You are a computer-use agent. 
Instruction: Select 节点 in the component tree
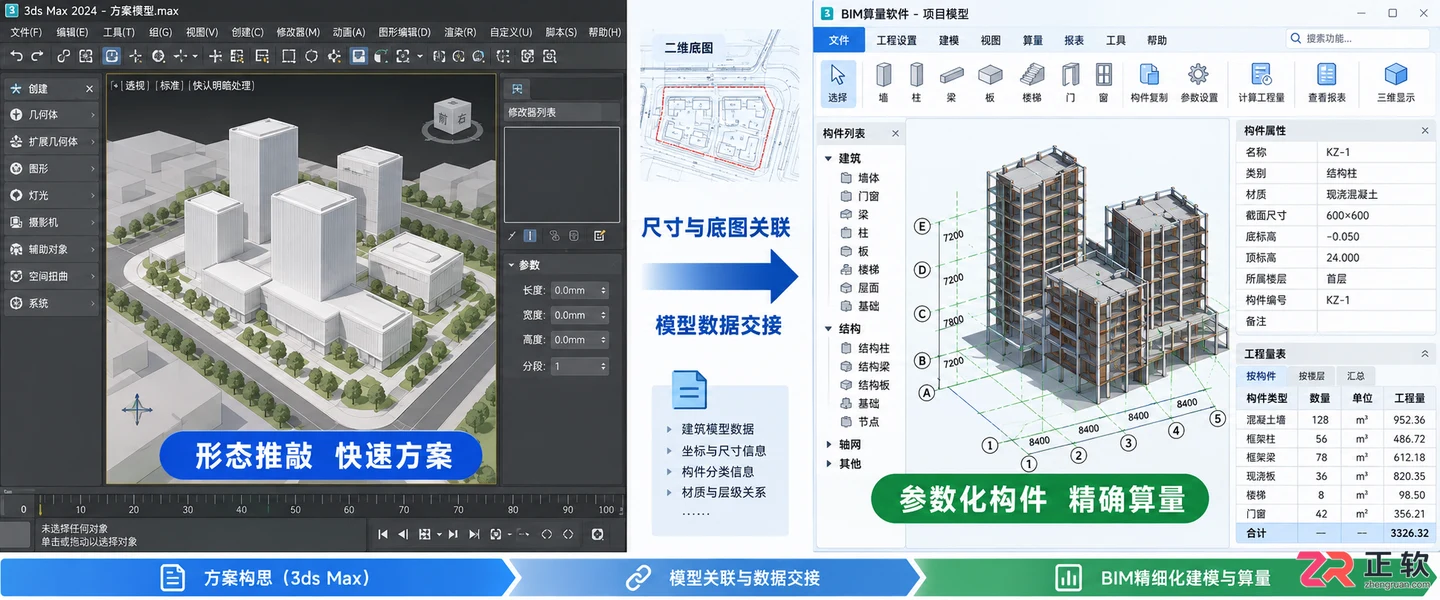[x=868, y=422]
